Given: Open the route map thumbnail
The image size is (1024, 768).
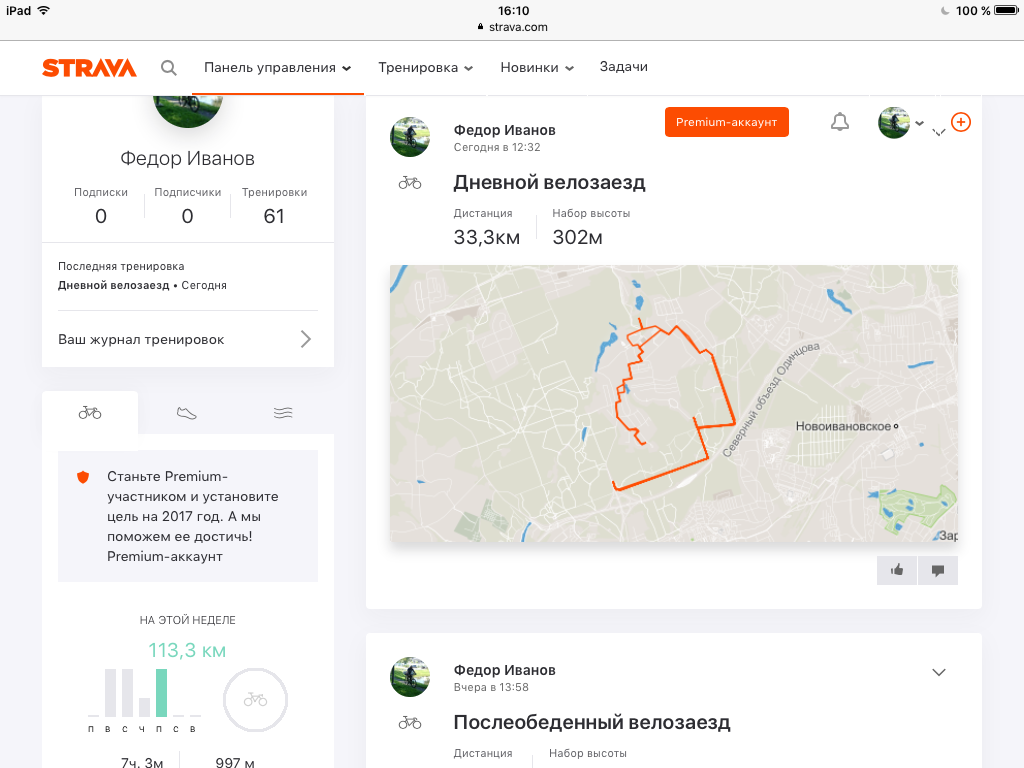Looking at the screenshot, I should point(673,404).
